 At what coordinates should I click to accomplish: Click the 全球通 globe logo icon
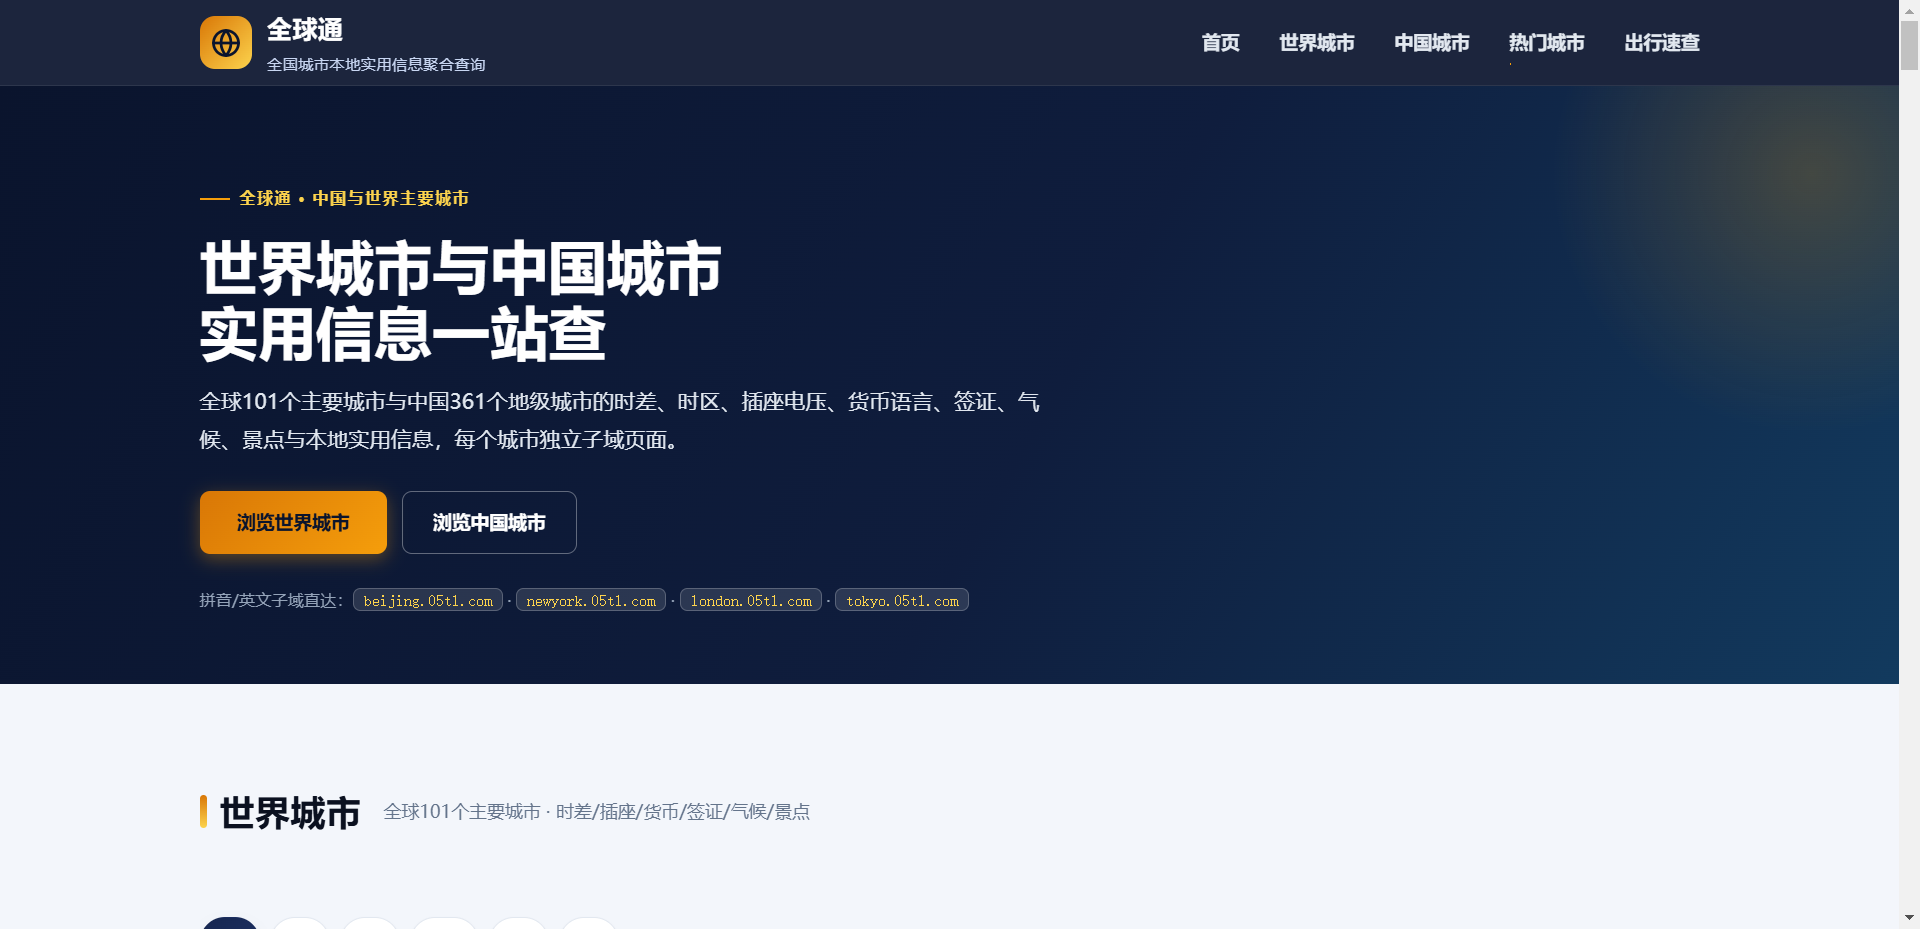(226, 43)
